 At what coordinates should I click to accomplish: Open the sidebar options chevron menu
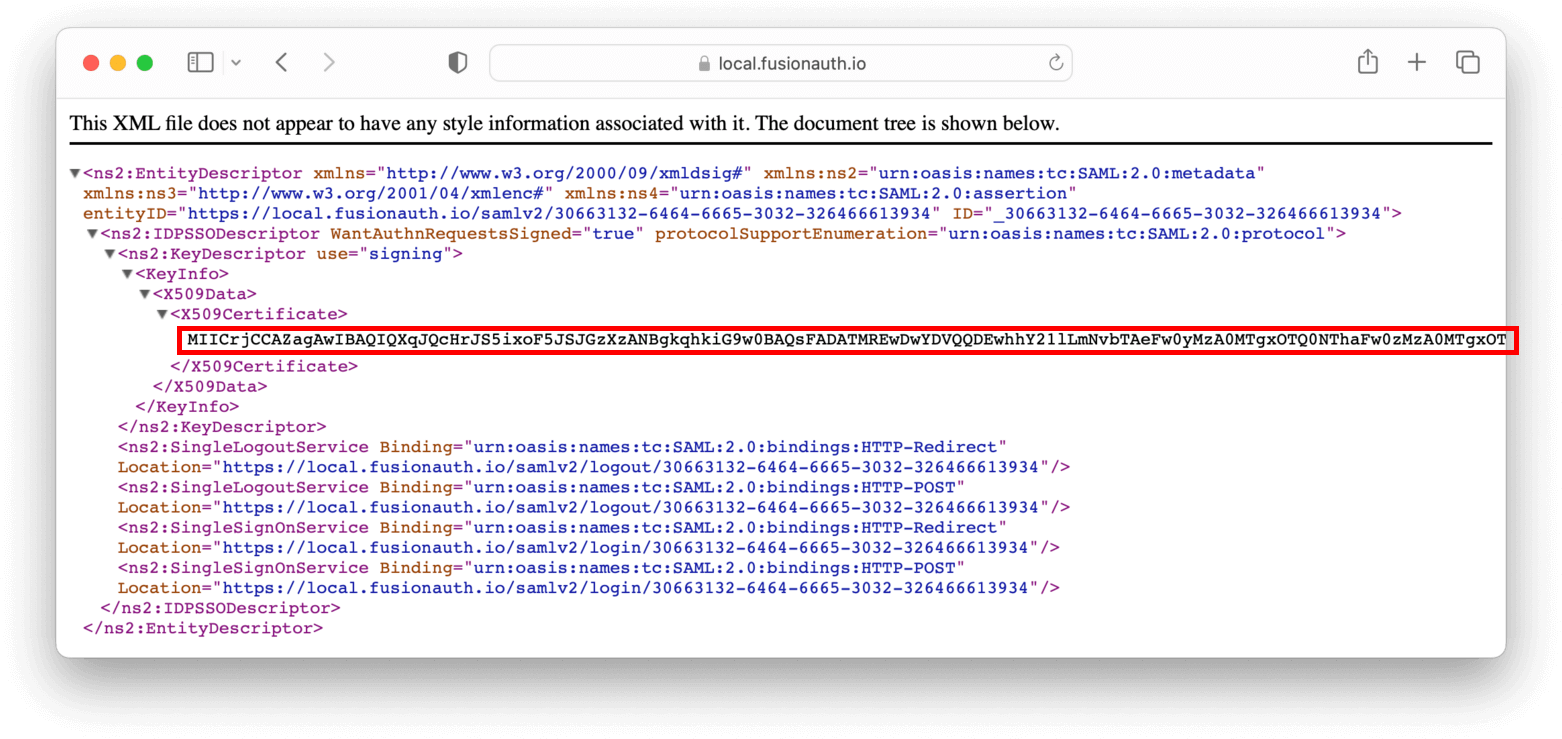[236, 63]
